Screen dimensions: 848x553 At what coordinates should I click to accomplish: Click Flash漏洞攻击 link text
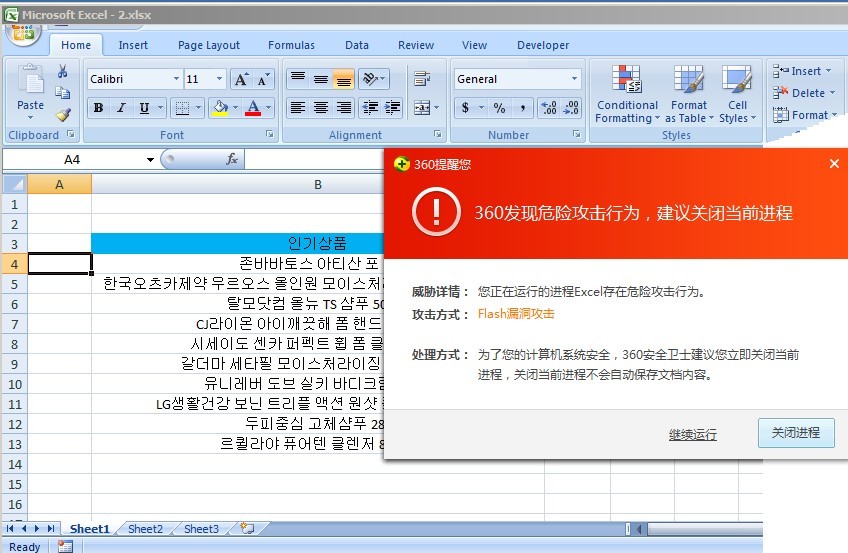[x=516, y=314]
